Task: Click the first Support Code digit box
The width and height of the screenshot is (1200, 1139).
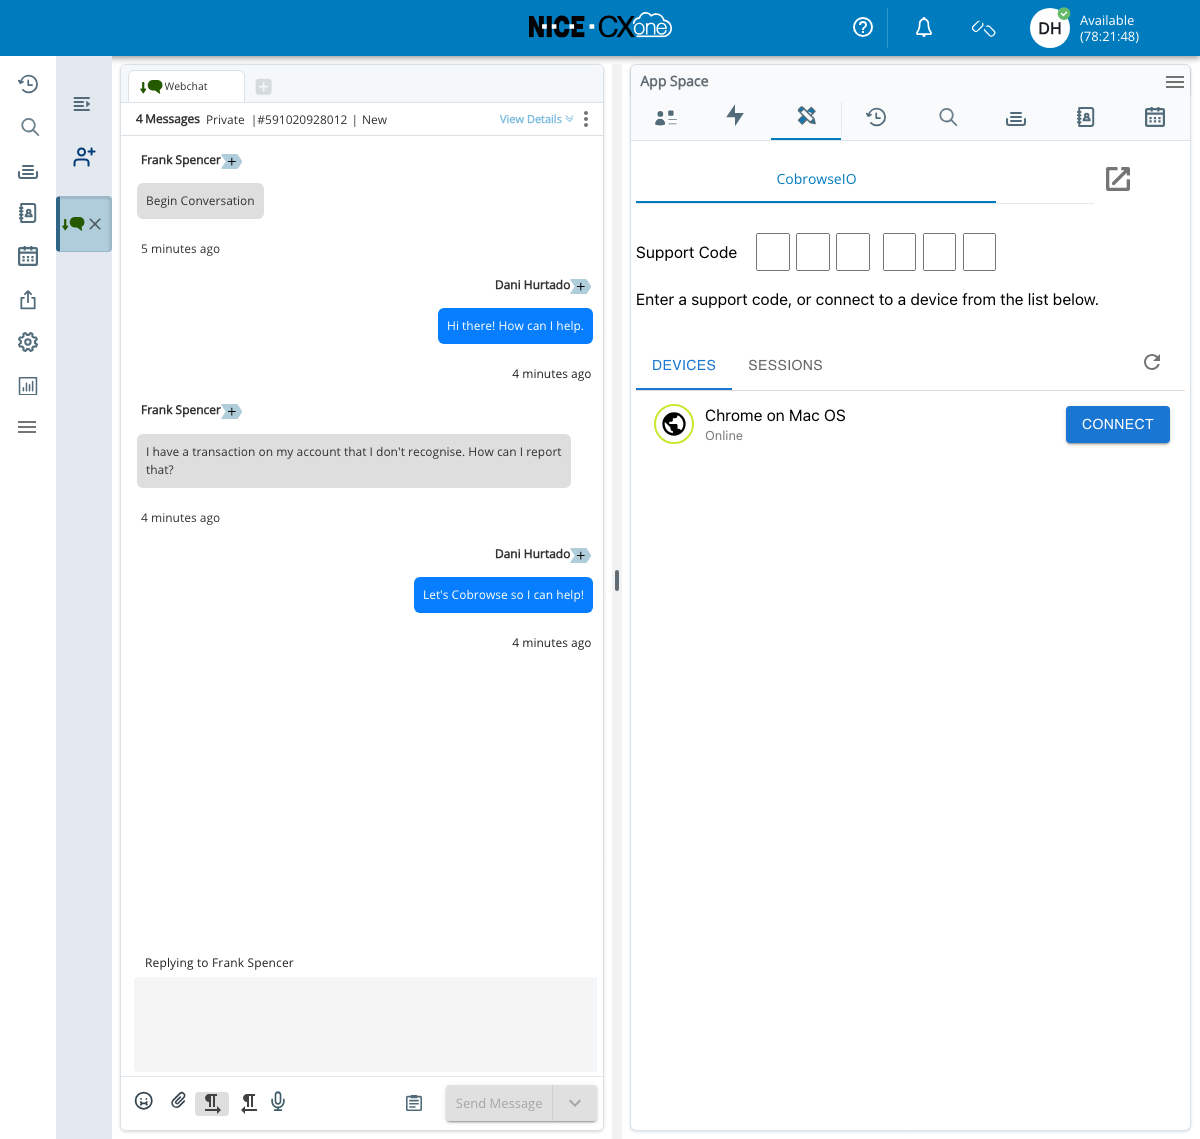Action: (773, 252)
